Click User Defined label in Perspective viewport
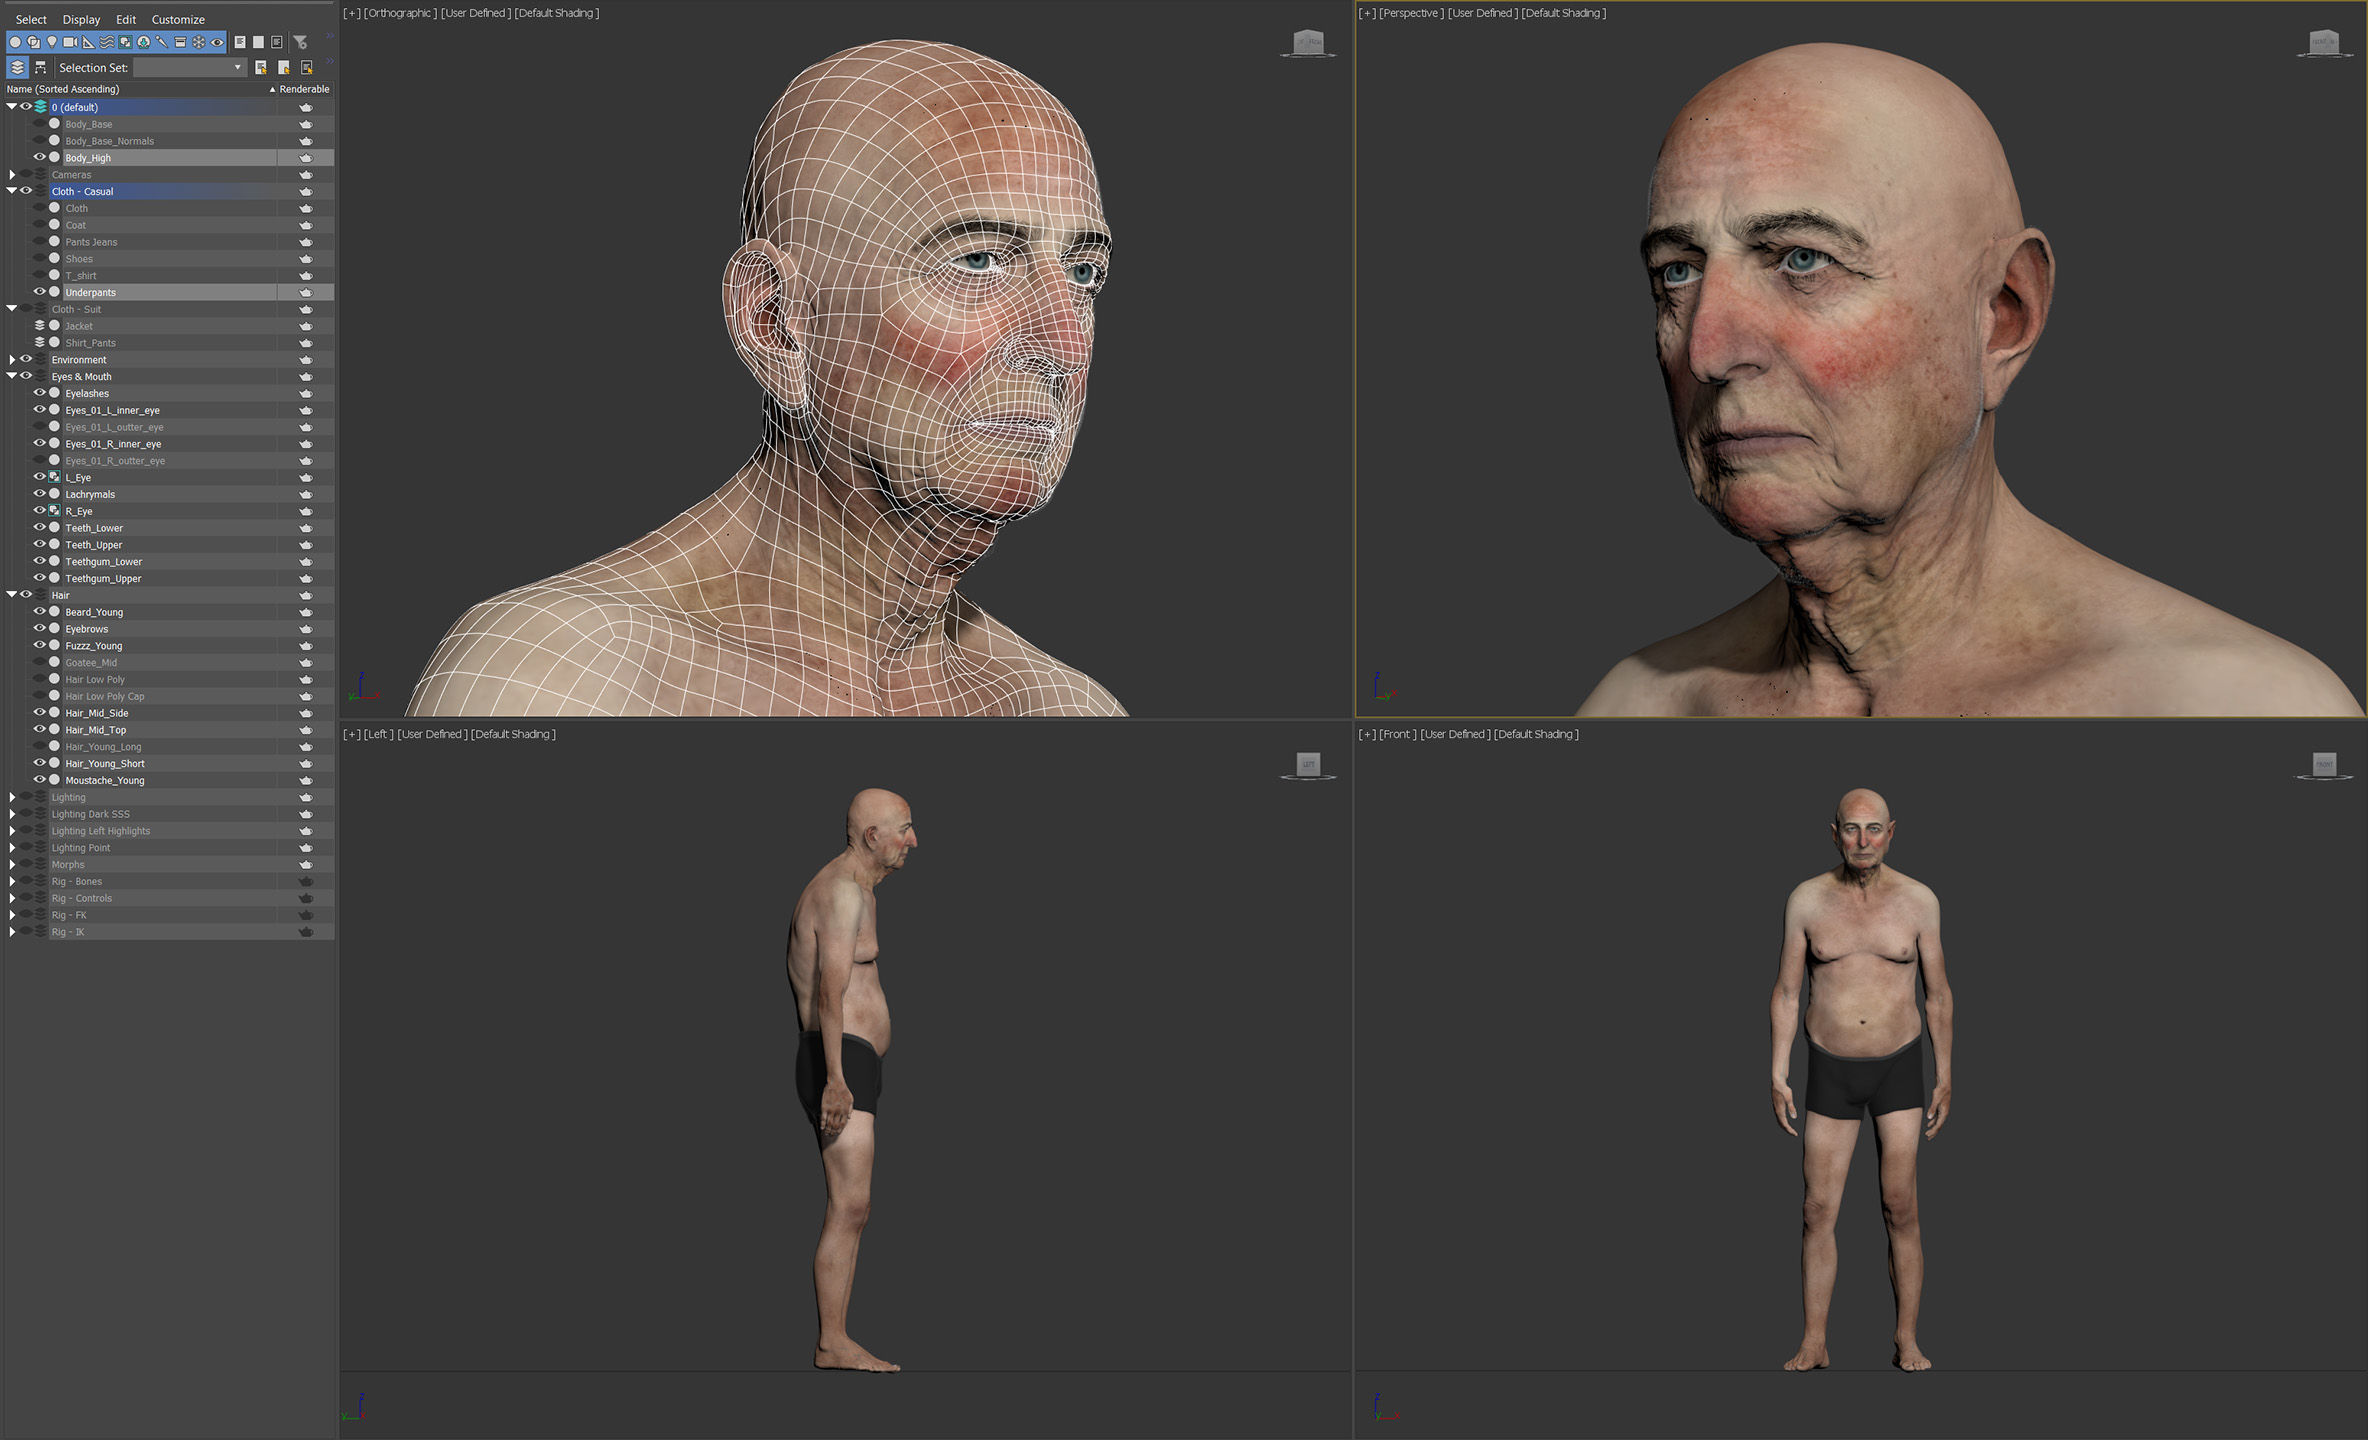 click(x=1481, y=13)
